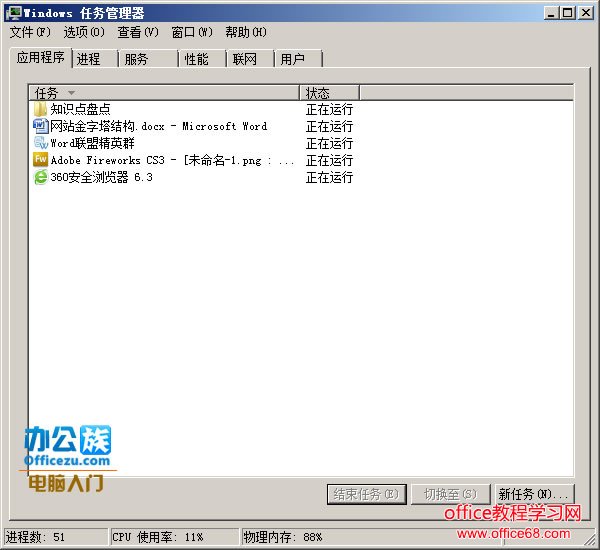Image resolution: width=600 pixels, height=550 pixels.
Task: Minimize the Task Manager window
Action: 551,13
